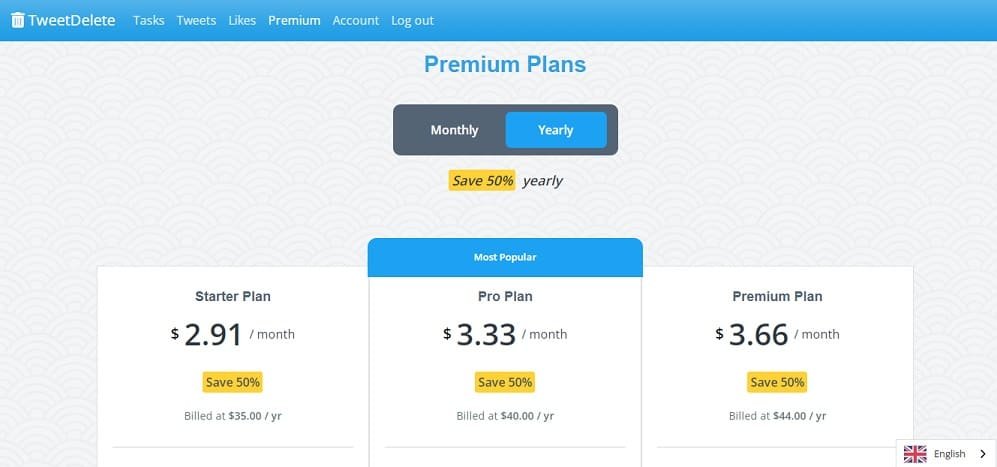Select the Premium nav item
This screenshot has height=467, width=997.
(x=294, y=20)
